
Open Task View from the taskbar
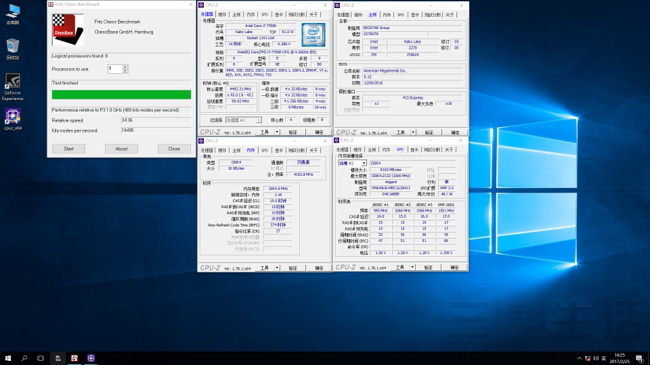40,358
